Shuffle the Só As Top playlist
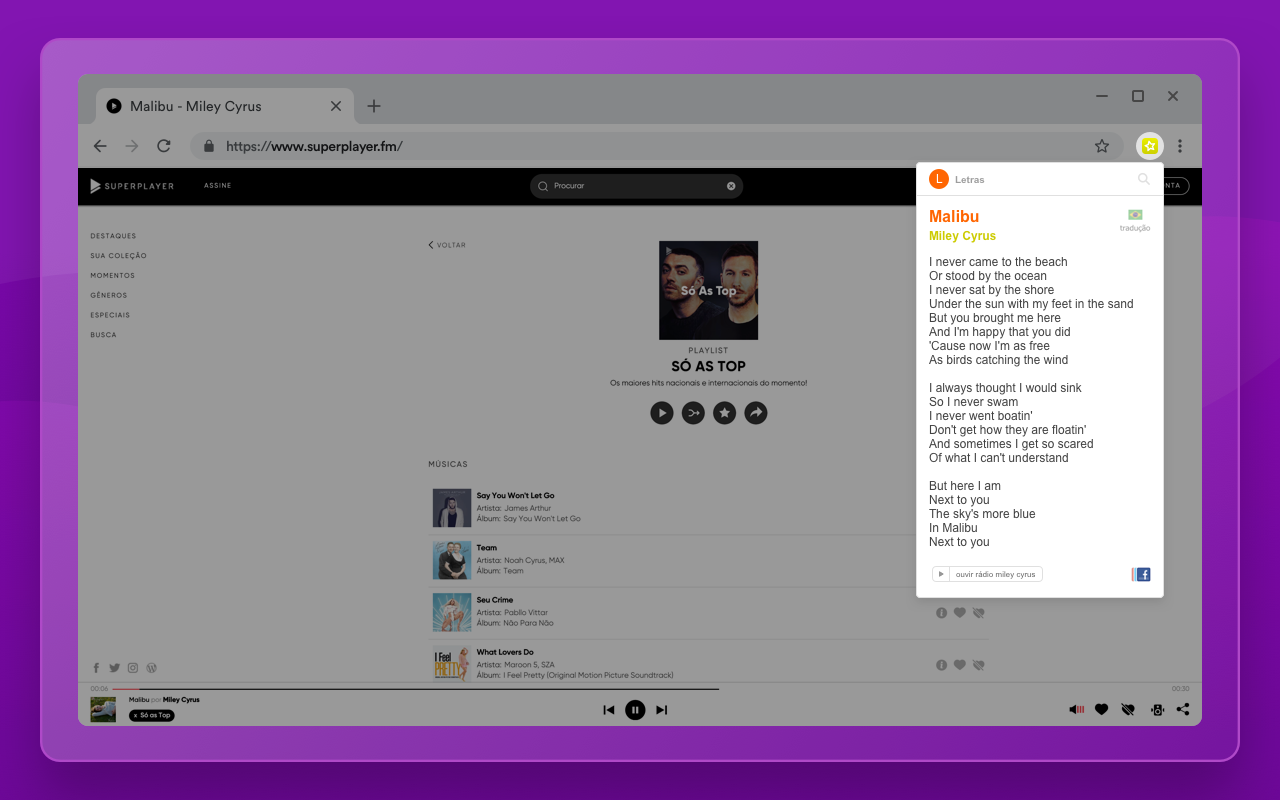This screenshot has height=800, width=1280. click(693, 413)
